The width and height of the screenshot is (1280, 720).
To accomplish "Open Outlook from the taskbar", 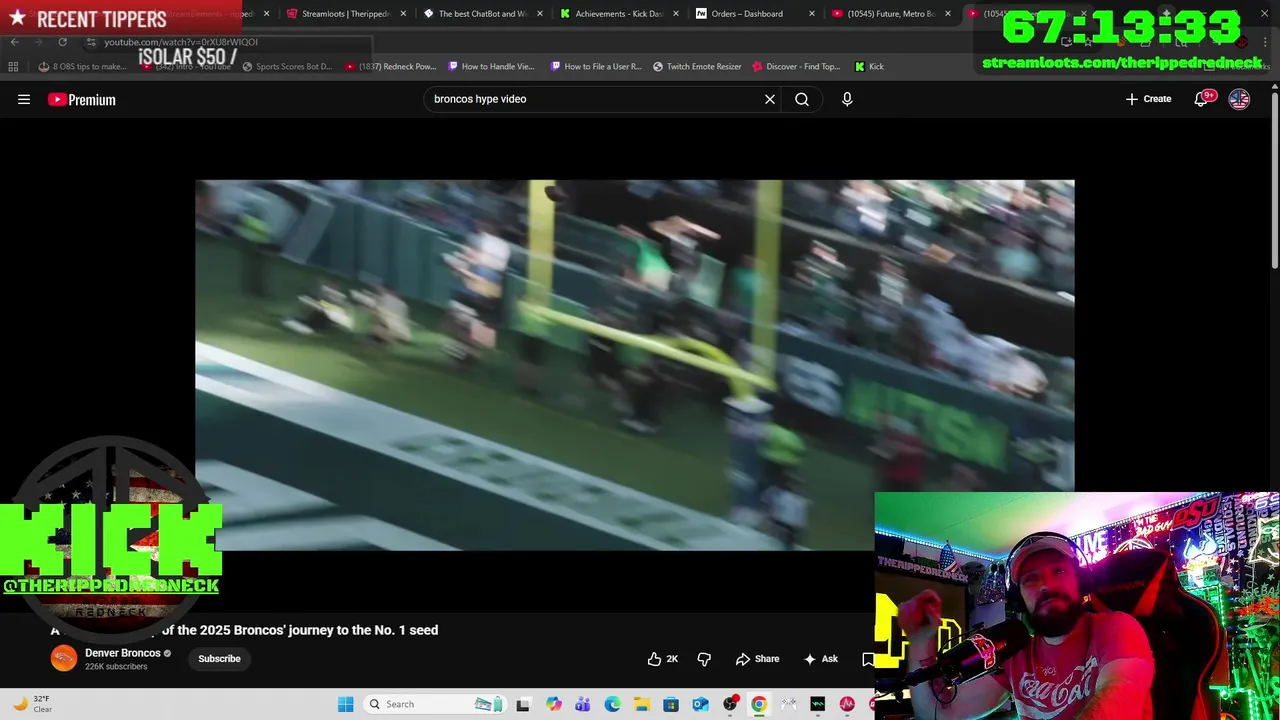I will pos(700,704).
